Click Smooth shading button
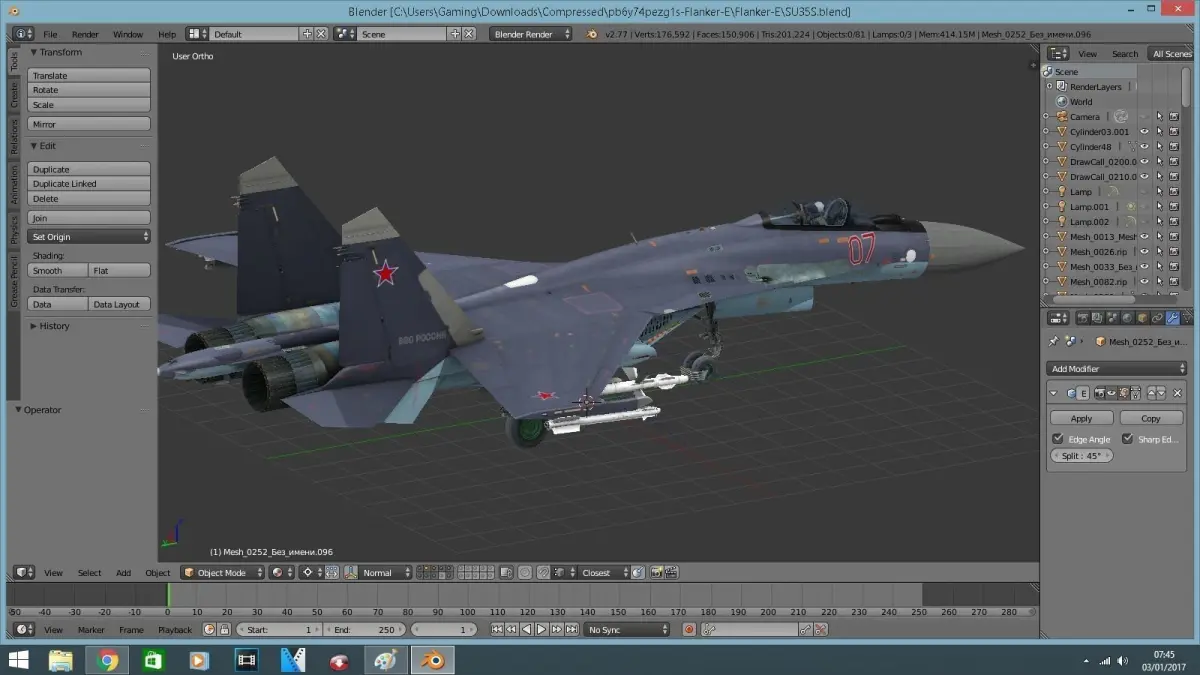 58,271
